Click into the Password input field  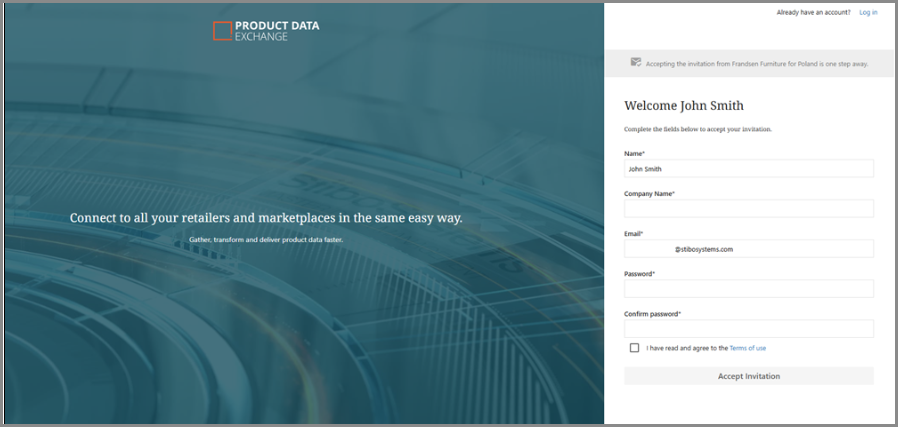(x=748, y=288)
